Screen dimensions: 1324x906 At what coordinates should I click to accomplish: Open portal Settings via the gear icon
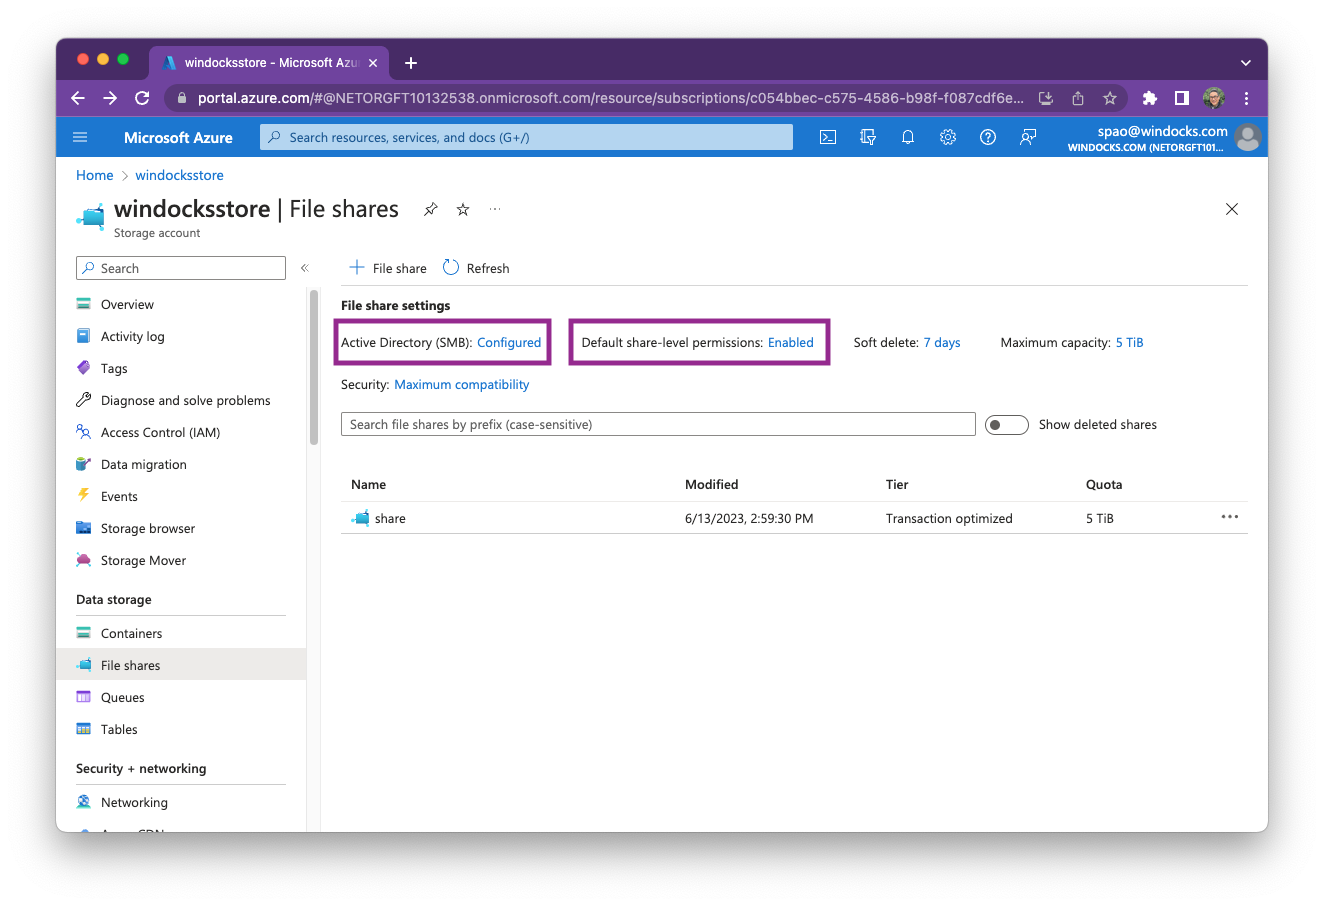tap(947, 137)
